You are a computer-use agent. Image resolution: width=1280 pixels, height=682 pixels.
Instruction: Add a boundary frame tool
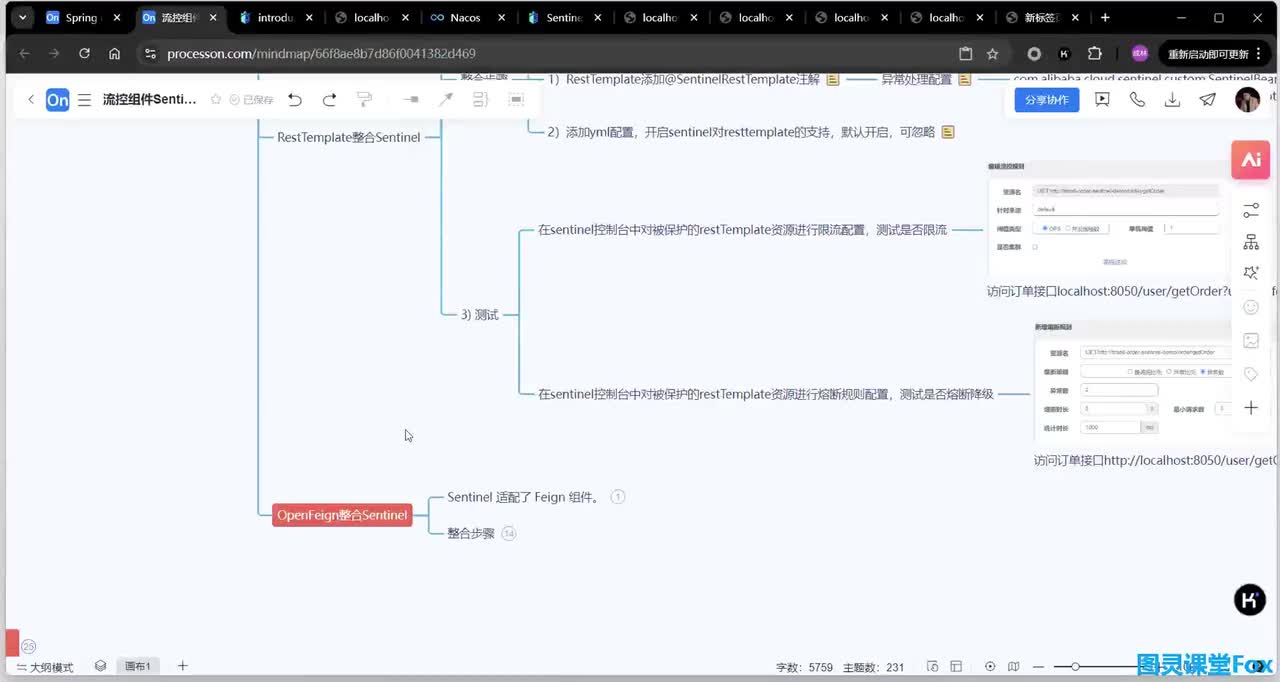click(516, 100)
